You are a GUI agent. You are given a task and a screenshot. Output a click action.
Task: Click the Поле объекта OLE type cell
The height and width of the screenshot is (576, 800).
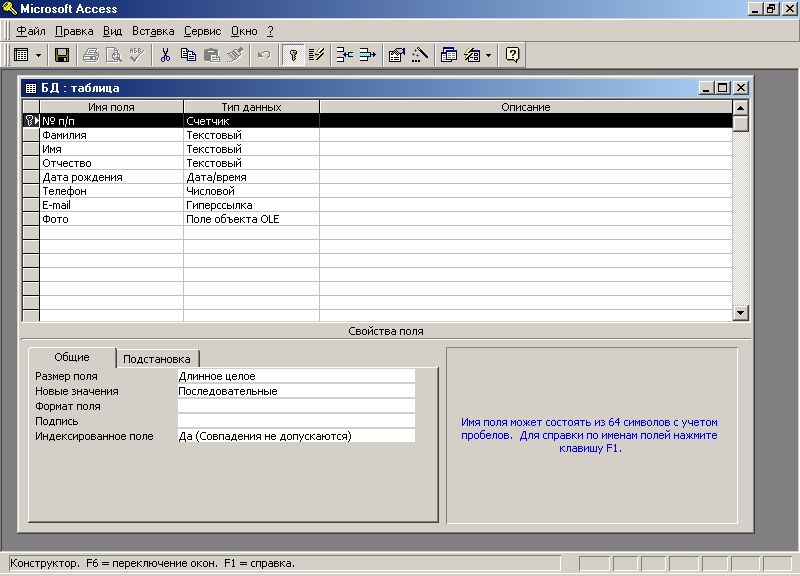(251, 219)
